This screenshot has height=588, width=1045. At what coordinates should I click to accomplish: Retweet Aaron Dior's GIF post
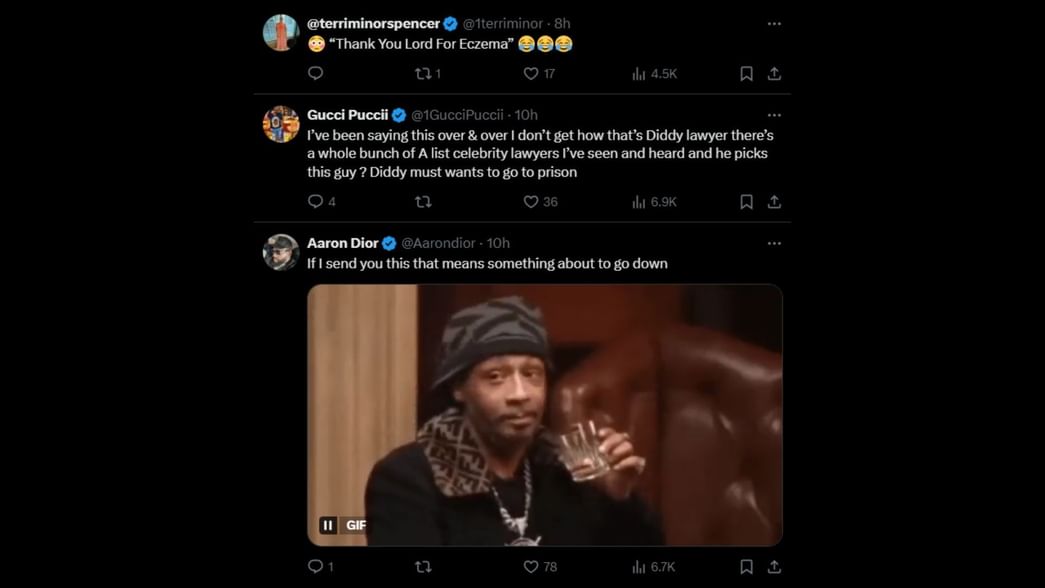click(x=423, y=566)
